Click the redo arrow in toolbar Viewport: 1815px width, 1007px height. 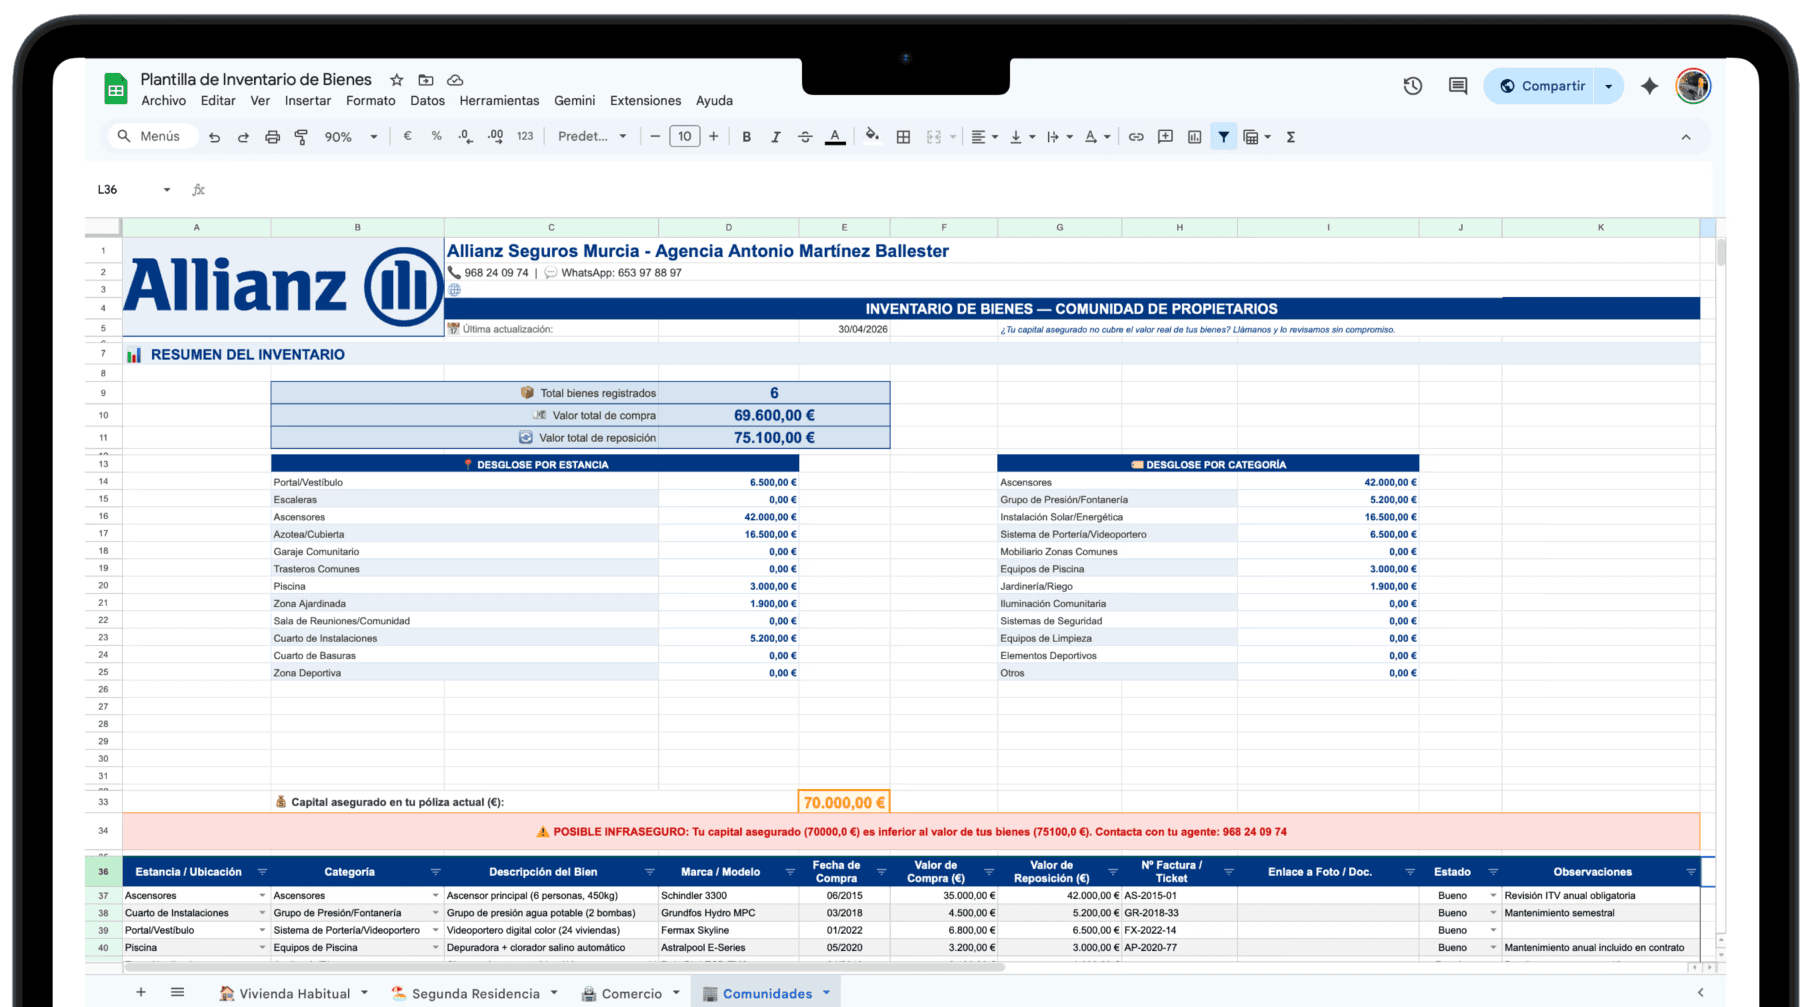click(243, 137)
